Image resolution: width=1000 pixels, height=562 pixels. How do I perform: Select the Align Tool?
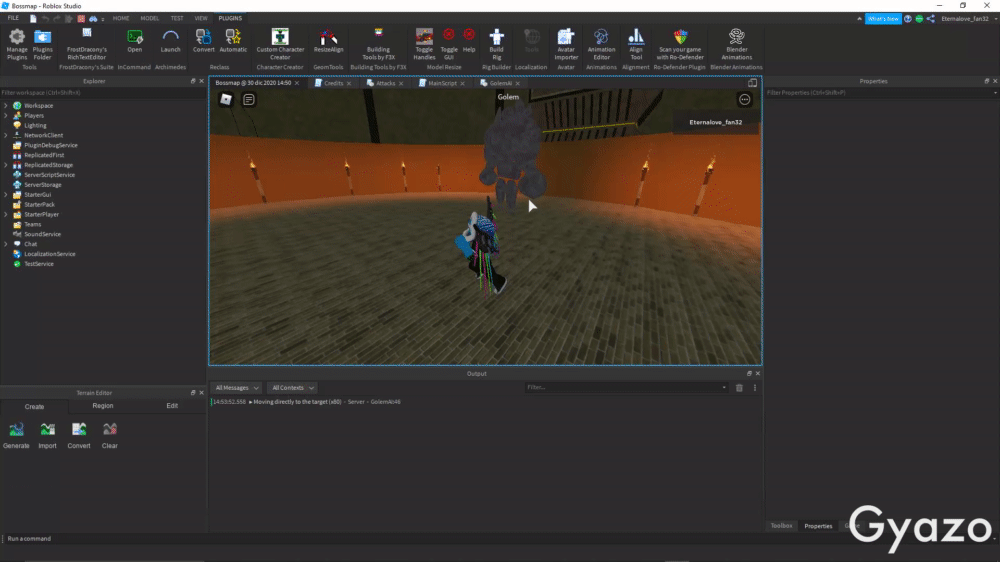coord(636,44)
